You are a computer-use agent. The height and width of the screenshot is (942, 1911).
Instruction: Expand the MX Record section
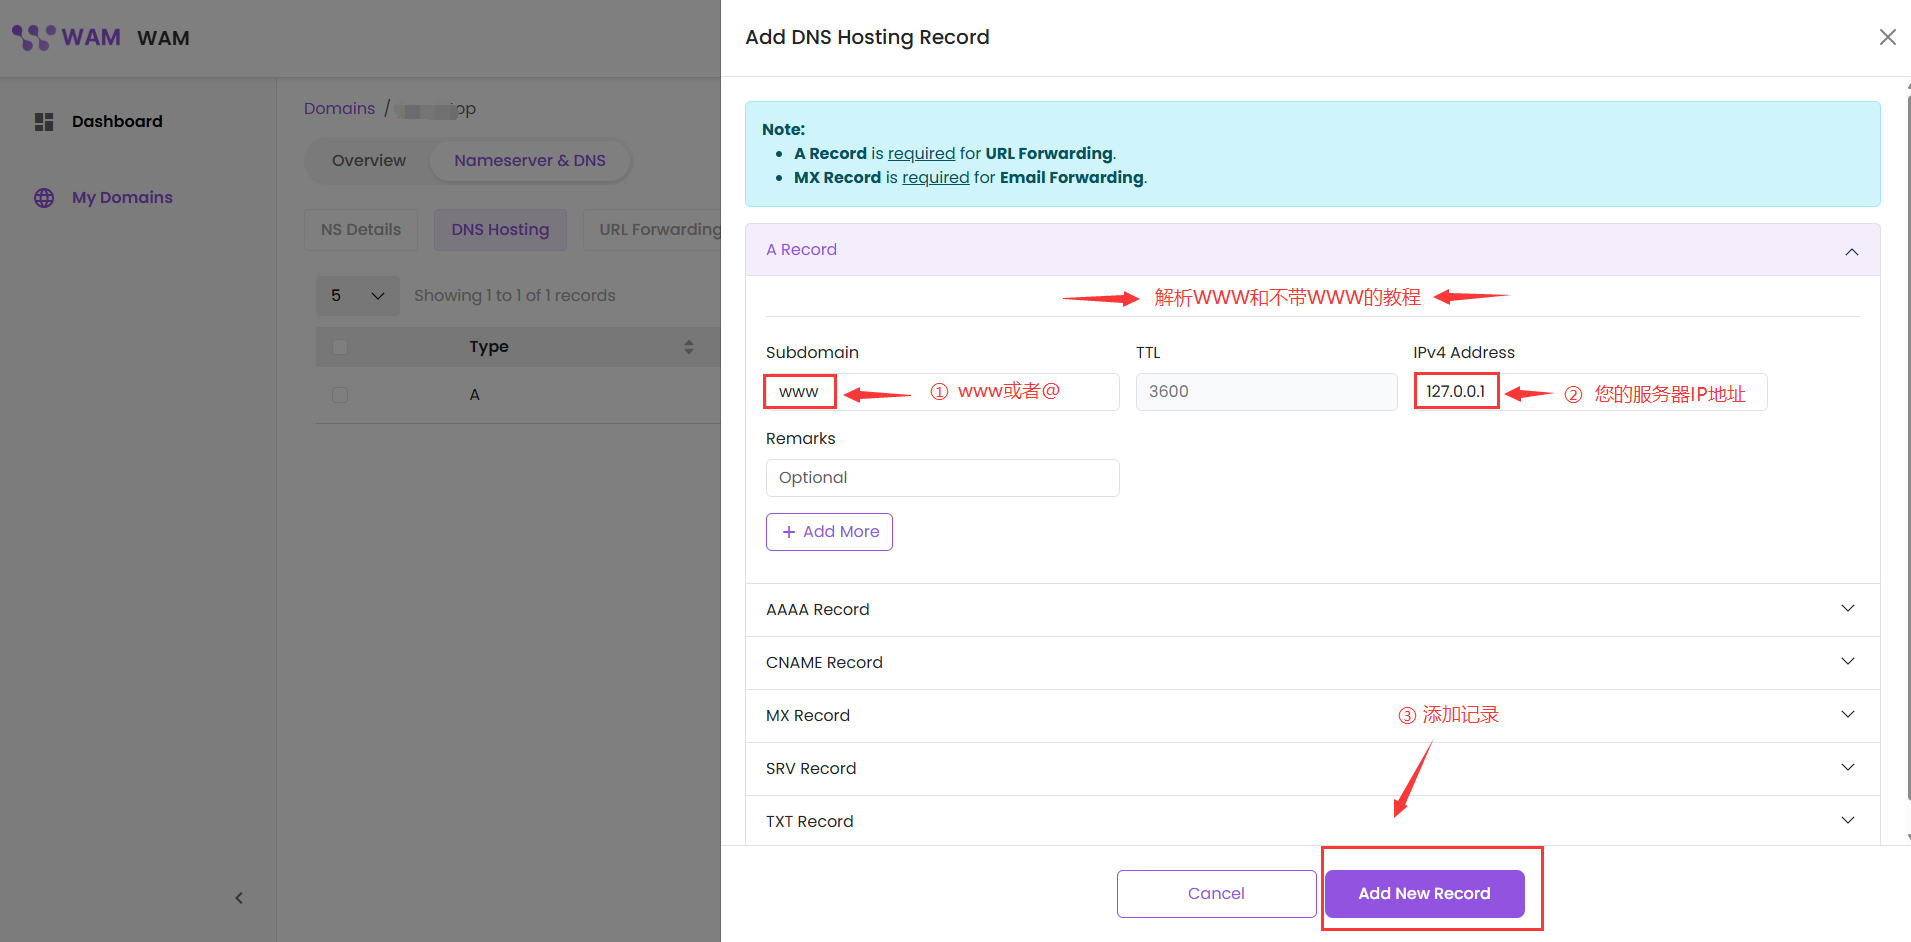[1847, 715]
